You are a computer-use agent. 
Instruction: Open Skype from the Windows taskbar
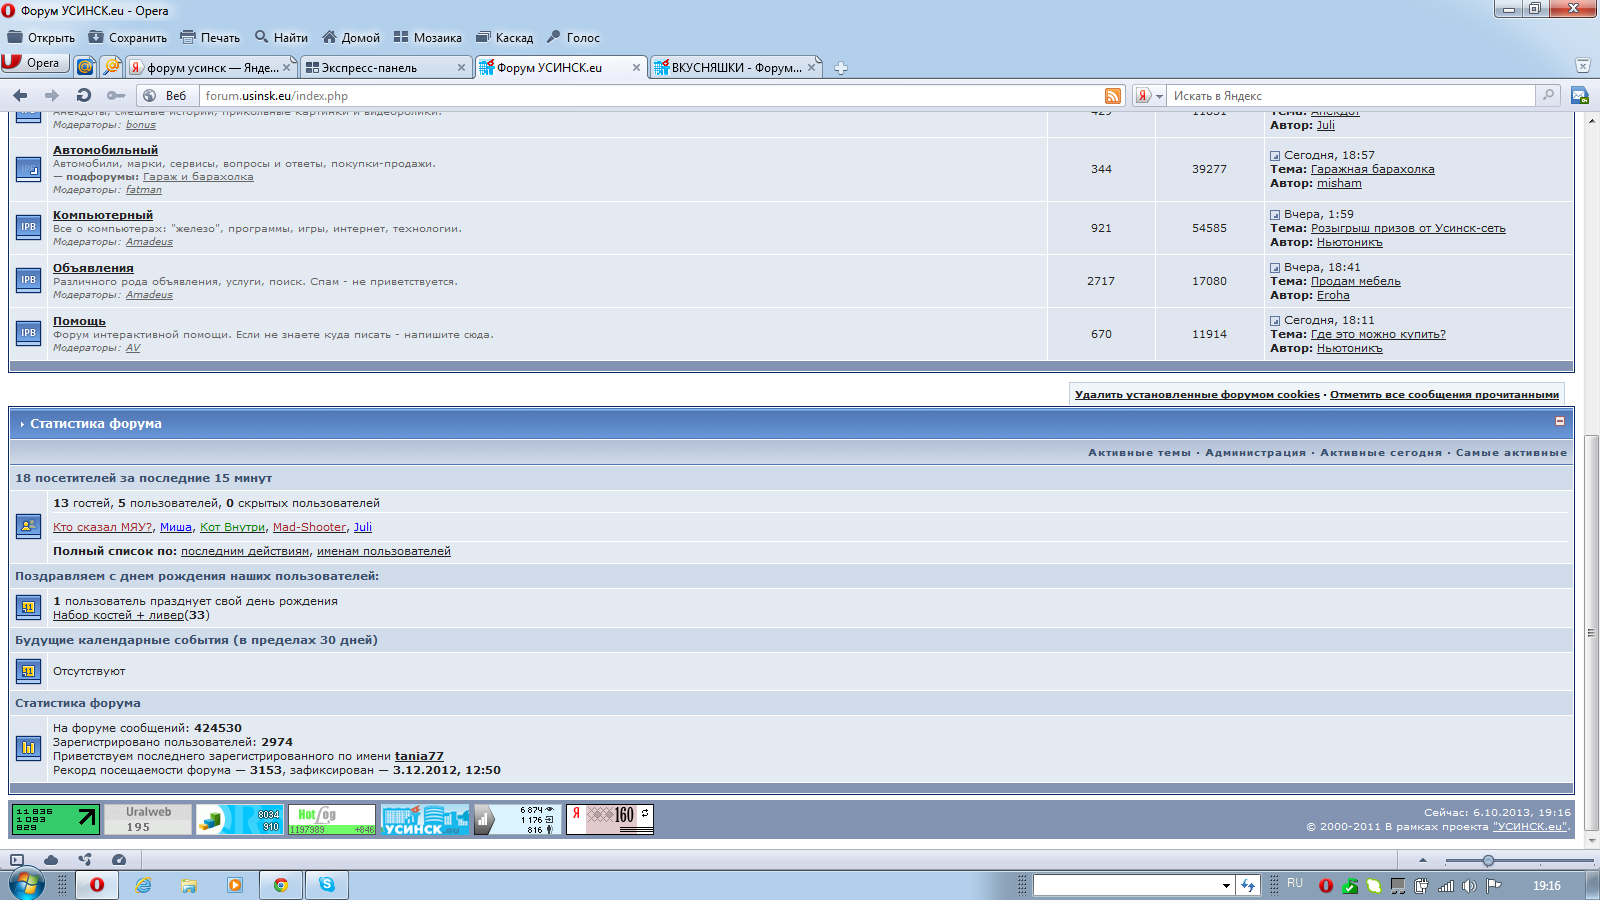(327, 885)
